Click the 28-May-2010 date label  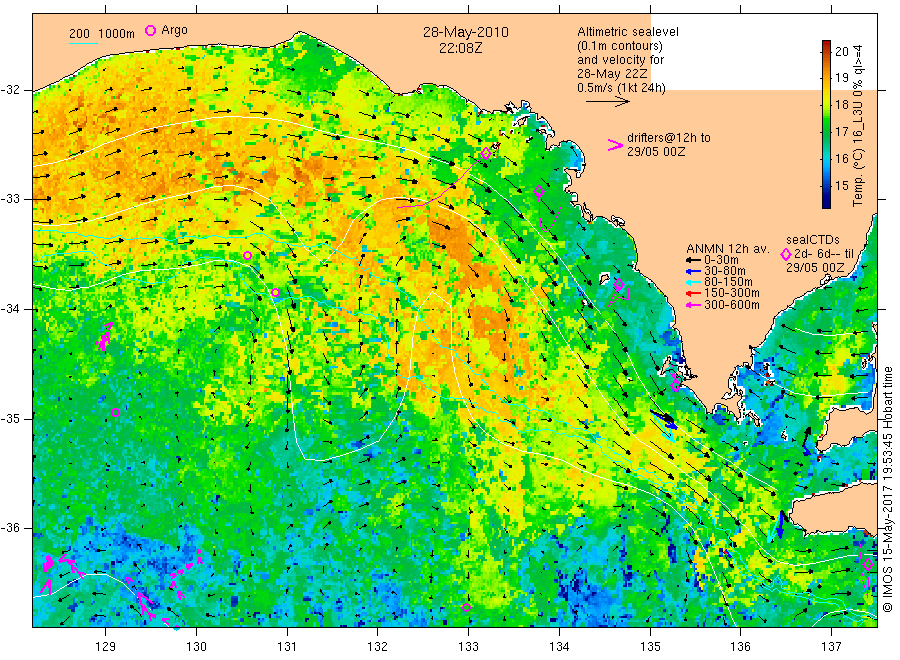[465, 32]
